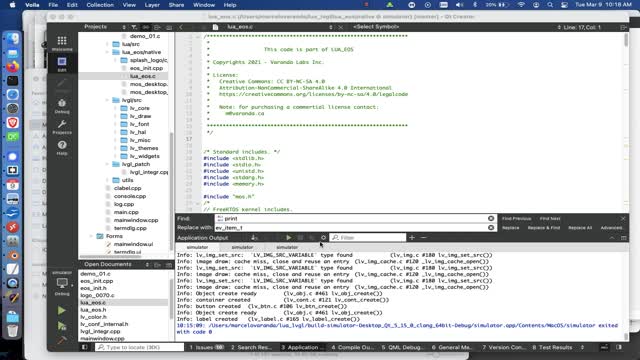
Task: Select eos_init.cpp in project tree
Action: click(146, 68)
